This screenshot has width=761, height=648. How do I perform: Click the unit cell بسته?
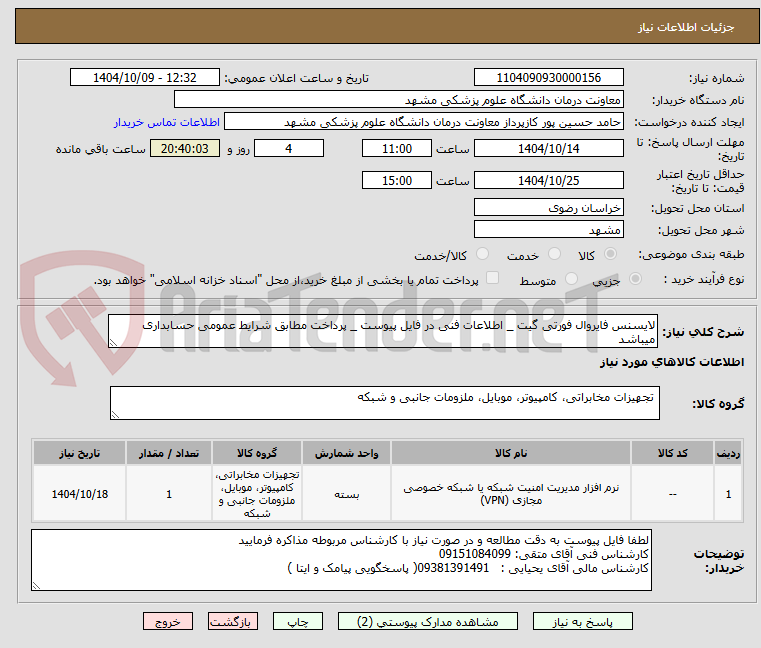[x=347, y=494]
